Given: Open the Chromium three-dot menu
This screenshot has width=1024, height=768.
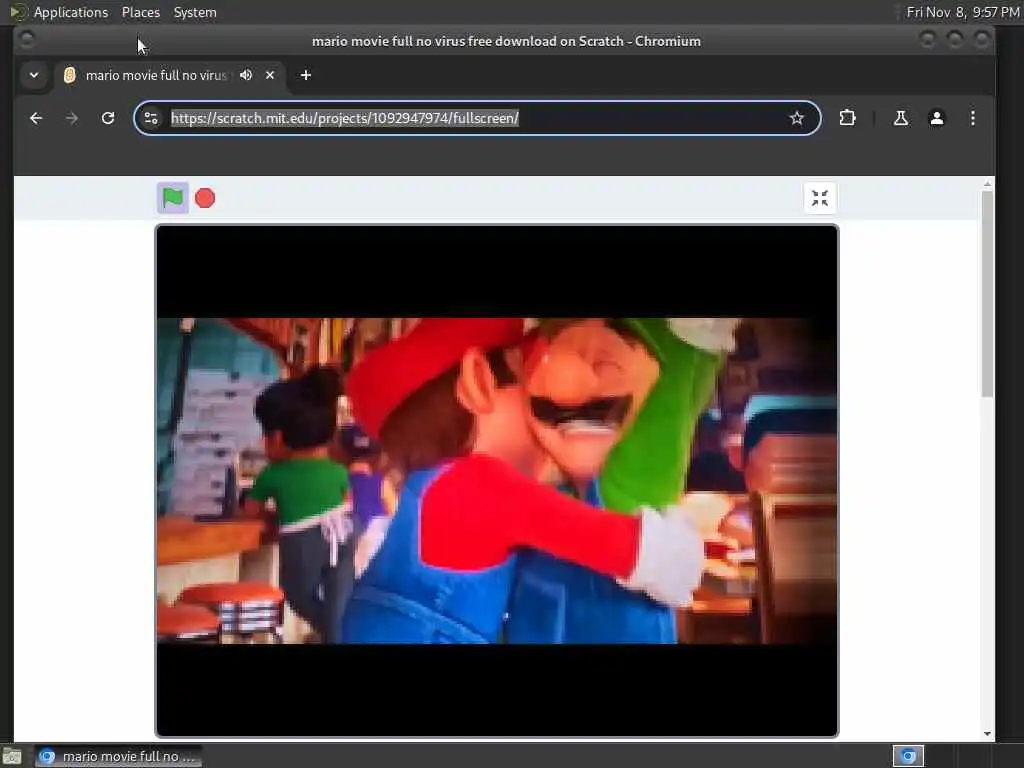Looking at the screenshot, I should coord(972,118).
